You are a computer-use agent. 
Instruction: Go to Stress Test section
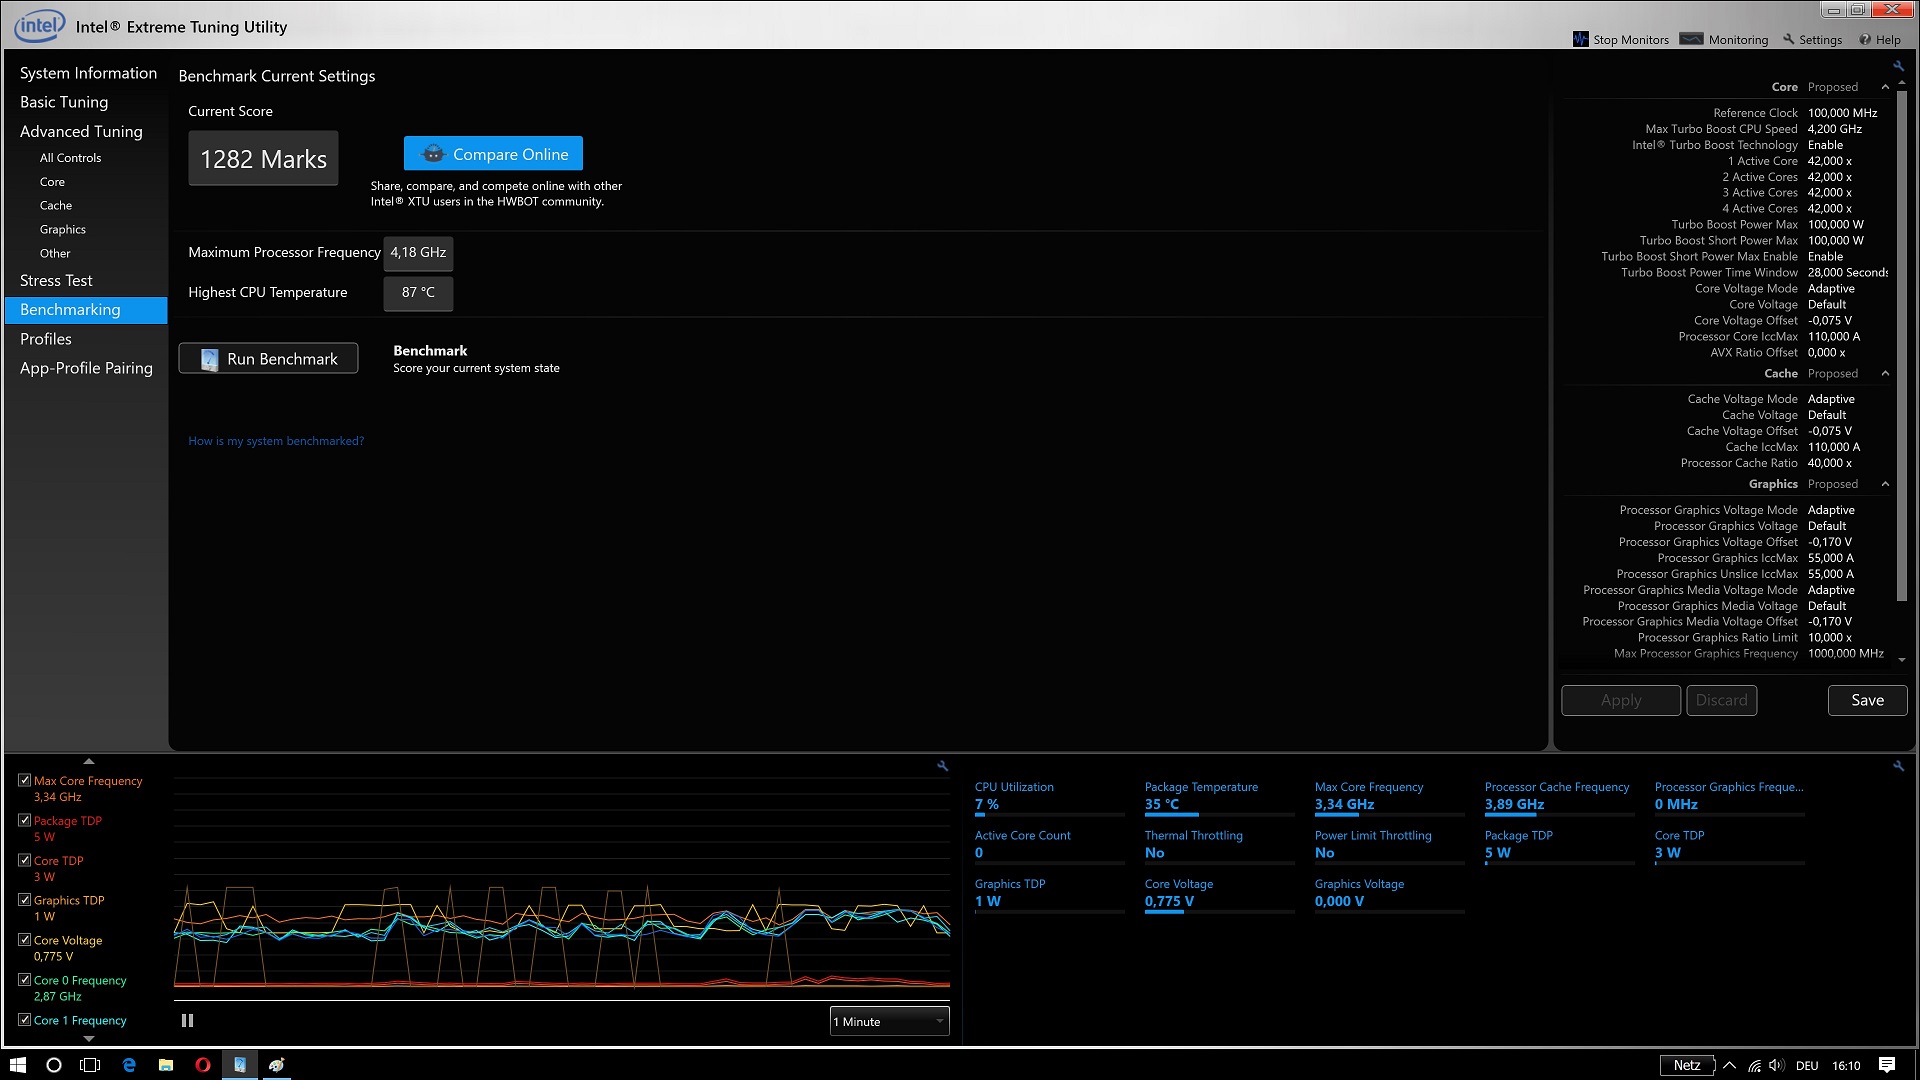(x=56, y=281)
